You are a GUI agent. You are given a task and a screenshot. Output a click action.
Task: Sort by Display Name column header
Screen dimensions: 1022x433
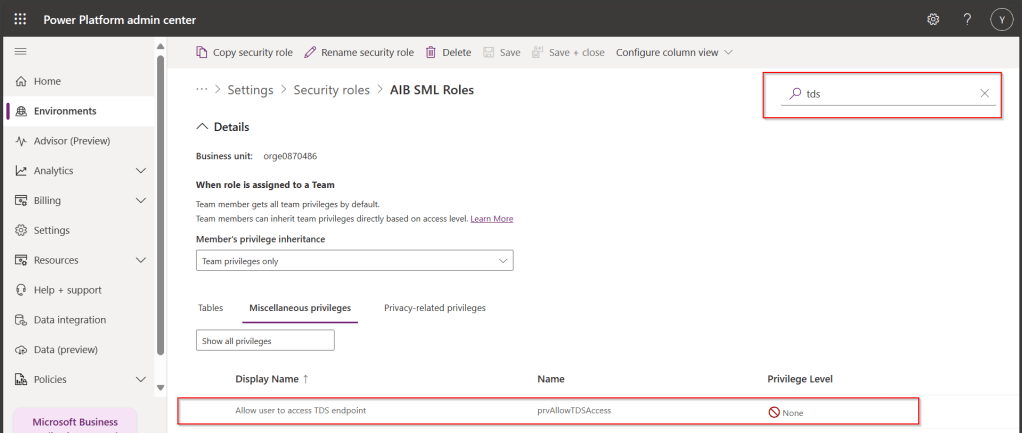pyautogui.click(x=266, y=379)
